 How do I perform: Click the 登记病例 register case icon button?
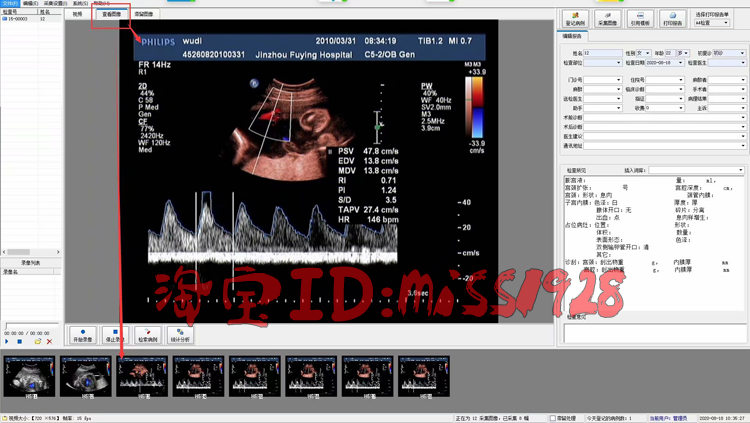[575, 19]
